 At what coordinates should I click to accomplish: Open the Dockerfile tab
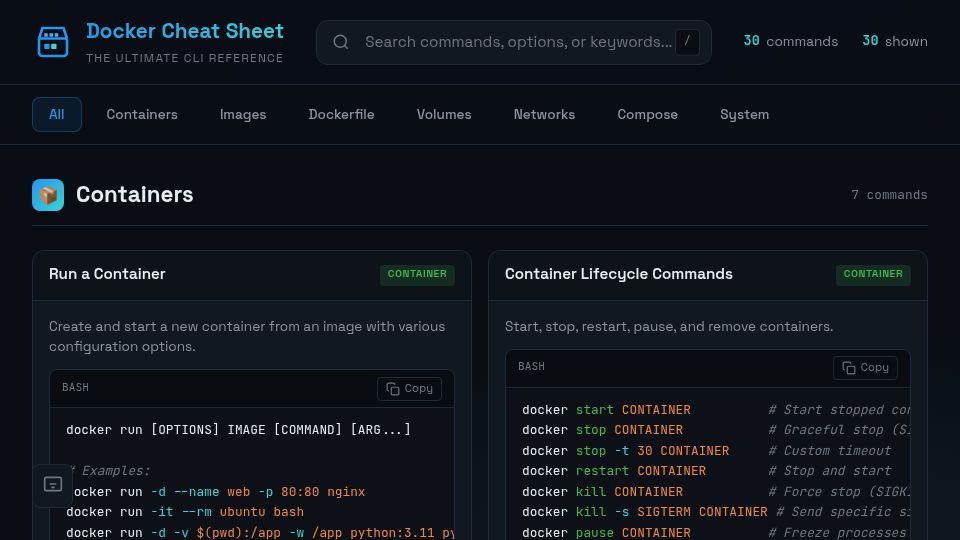341,114
